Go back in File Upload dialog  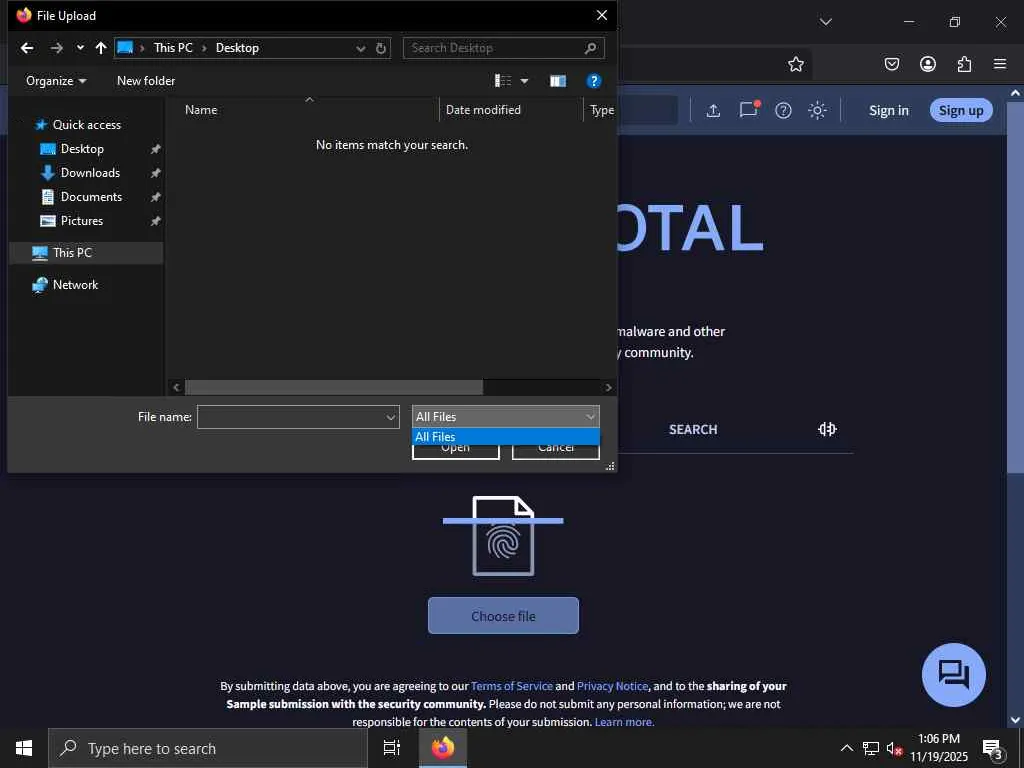tap(27, 48)
